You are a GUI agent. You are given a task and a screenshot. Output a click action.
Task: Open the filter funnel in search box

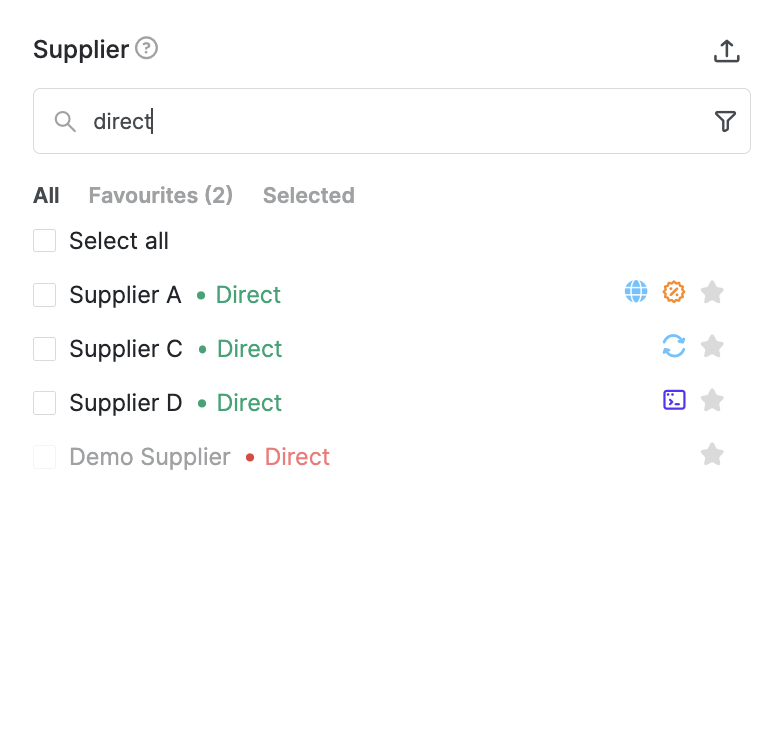point(725,121)
